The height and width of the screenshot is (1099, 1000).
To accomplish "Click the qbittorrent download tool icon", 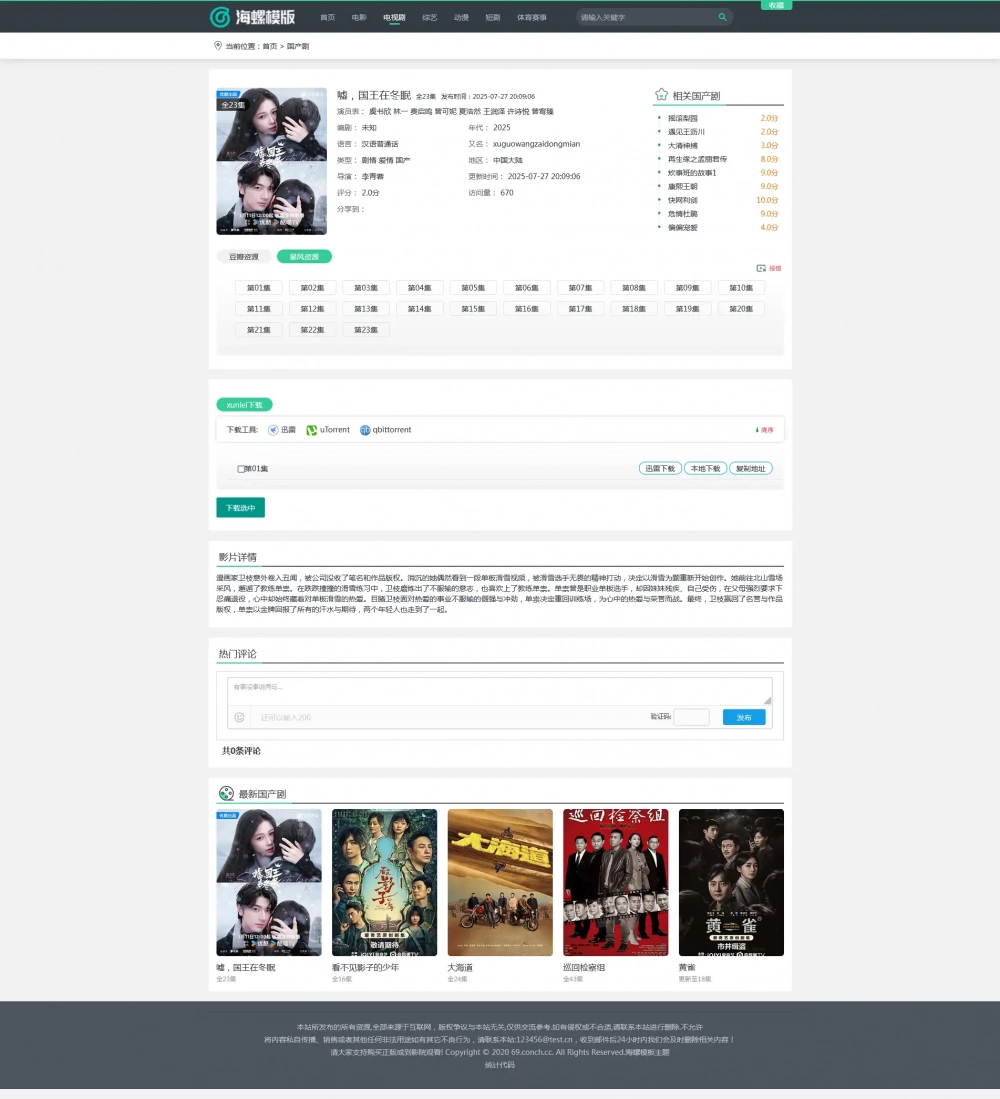I will 365,430.
